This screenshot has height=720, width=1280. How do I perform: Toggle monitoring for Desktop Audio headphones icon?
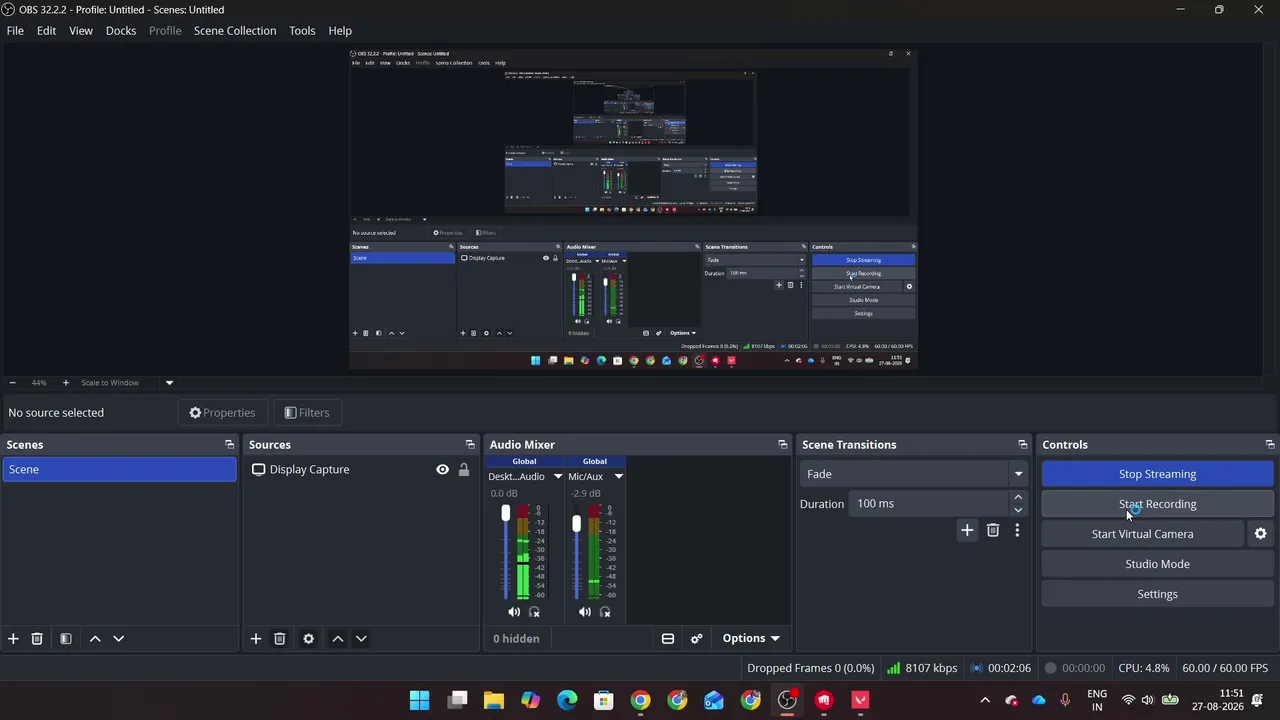[534, 612]
